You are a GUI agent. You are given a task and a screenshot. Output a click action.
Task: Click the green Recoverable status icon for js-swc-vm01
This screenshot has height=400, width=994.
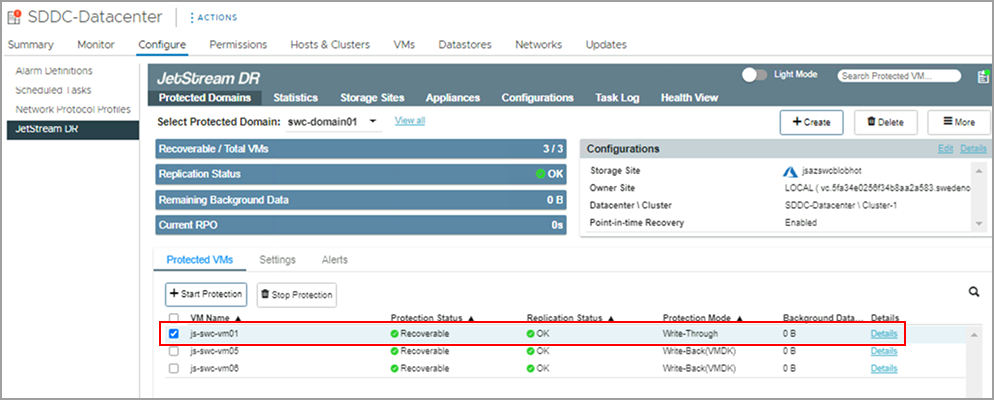[x=395, y=333]
